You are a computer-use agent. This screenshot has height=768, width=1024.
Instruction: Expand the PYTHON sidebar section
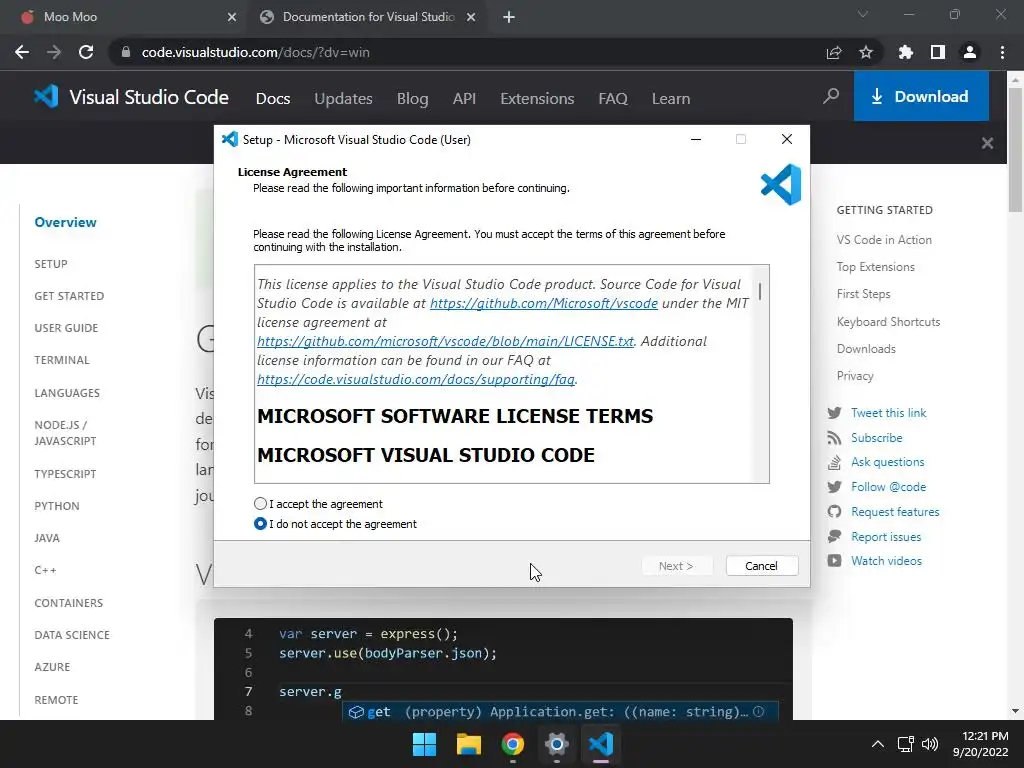pyautogui.click(x=57, y=505)
